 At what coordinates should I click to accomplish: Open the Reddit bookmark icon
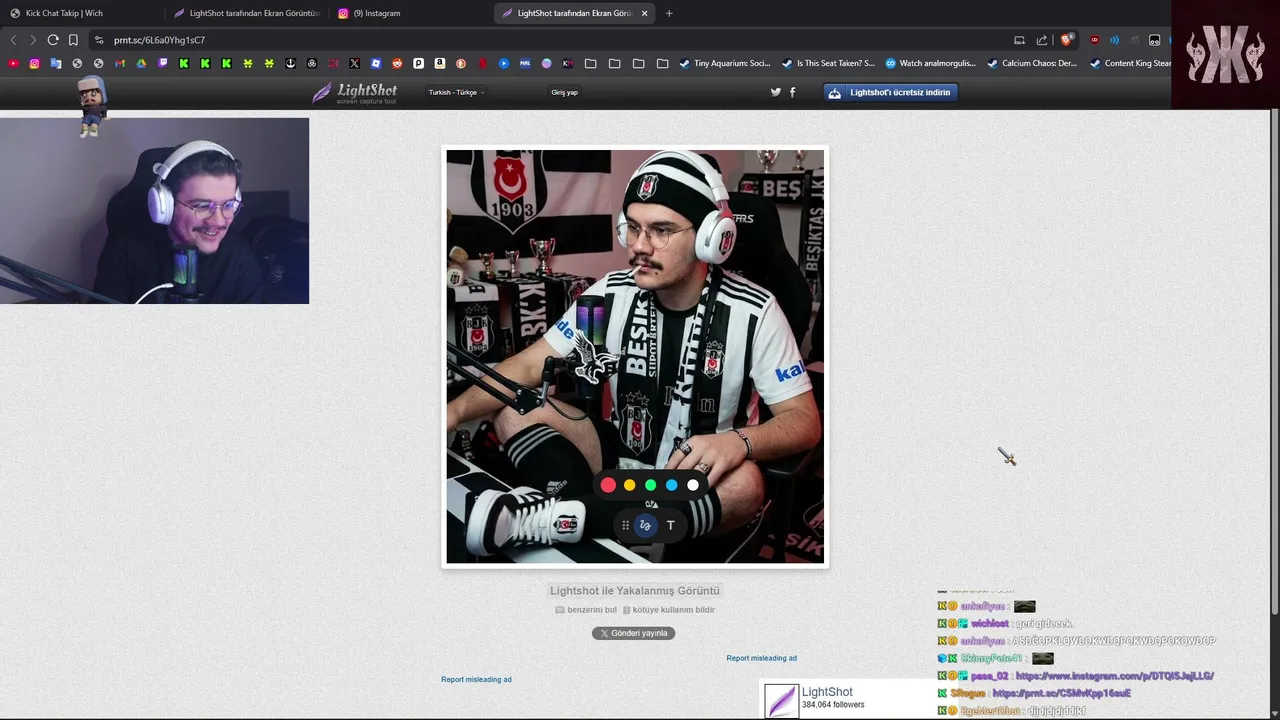tap(397, 63)
